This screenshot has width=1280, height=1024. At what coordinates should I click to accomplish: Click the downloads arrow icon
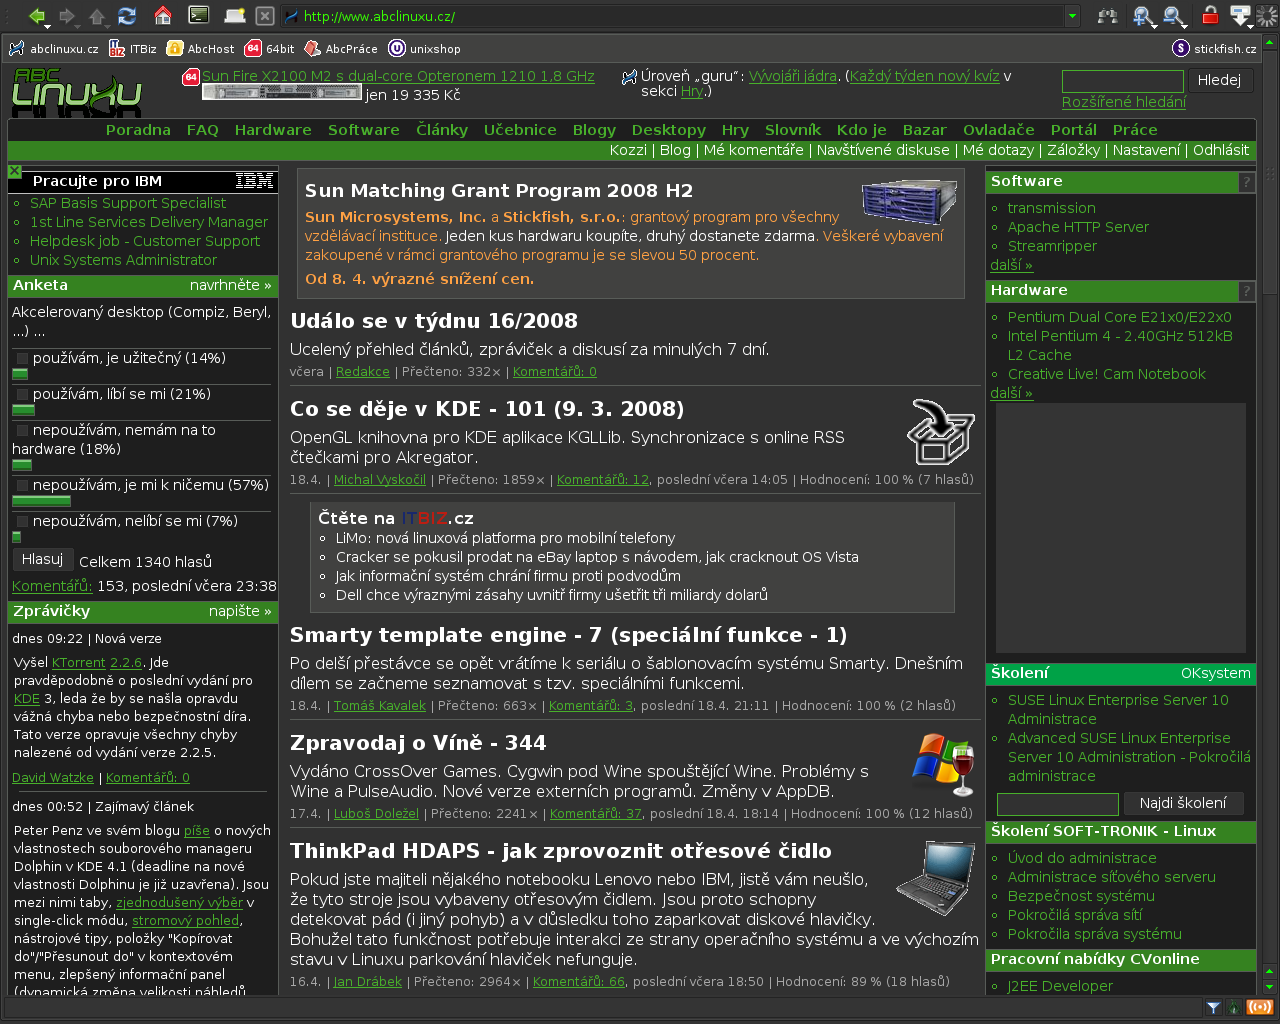point(1239,15)
